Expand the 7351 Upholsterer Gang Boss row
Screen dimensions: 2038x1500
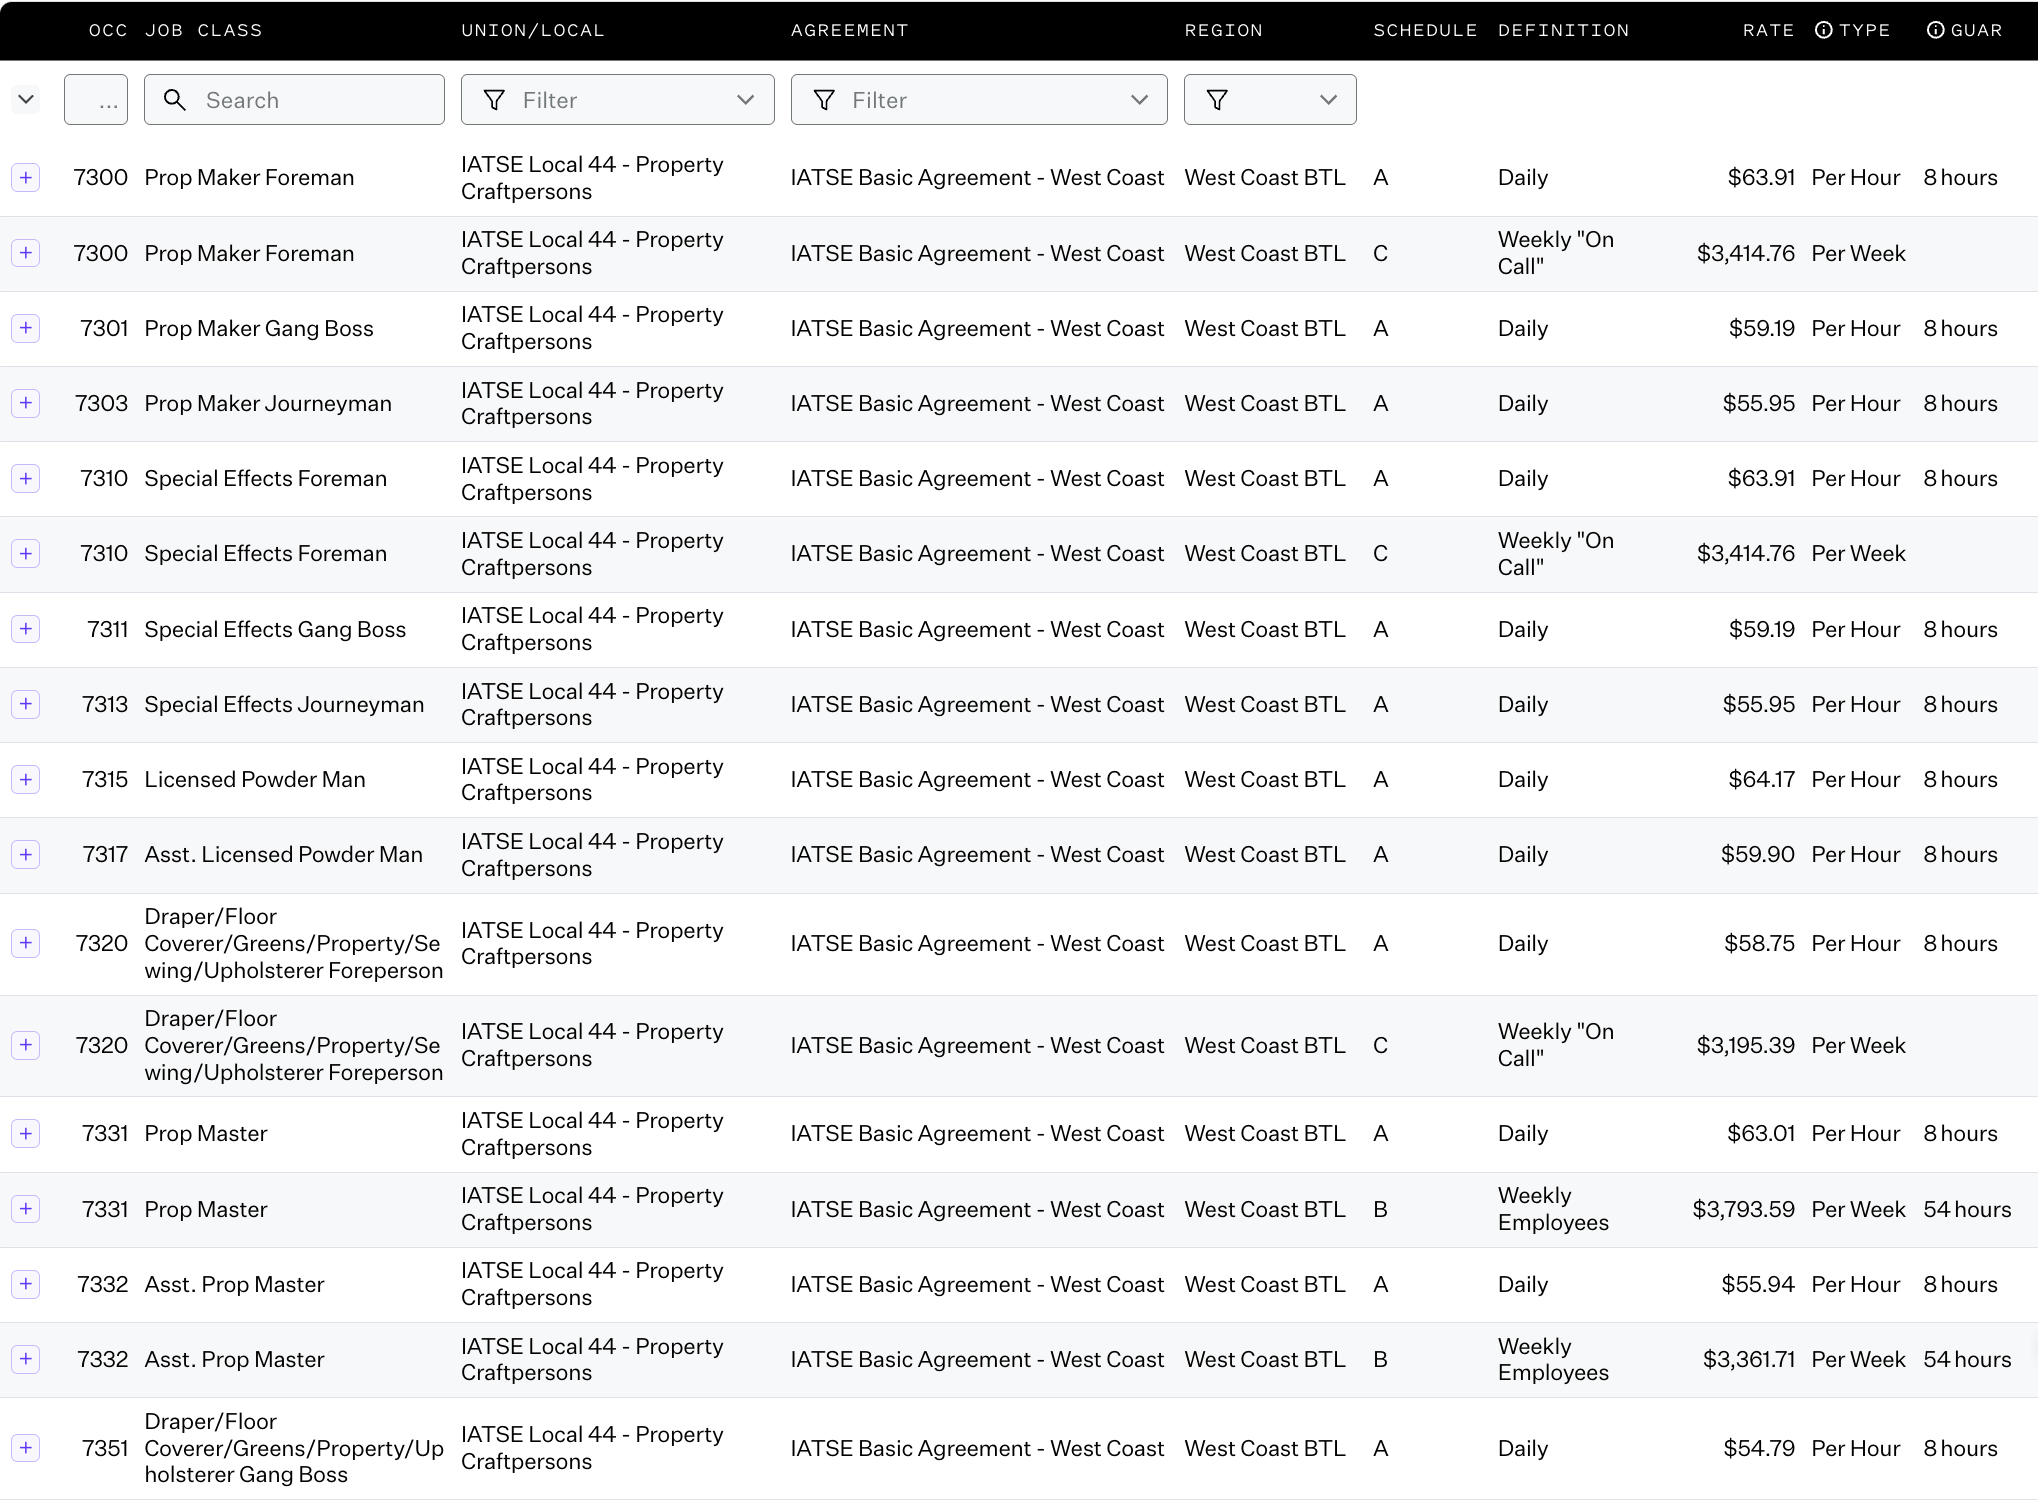(x=26, y=1448)
